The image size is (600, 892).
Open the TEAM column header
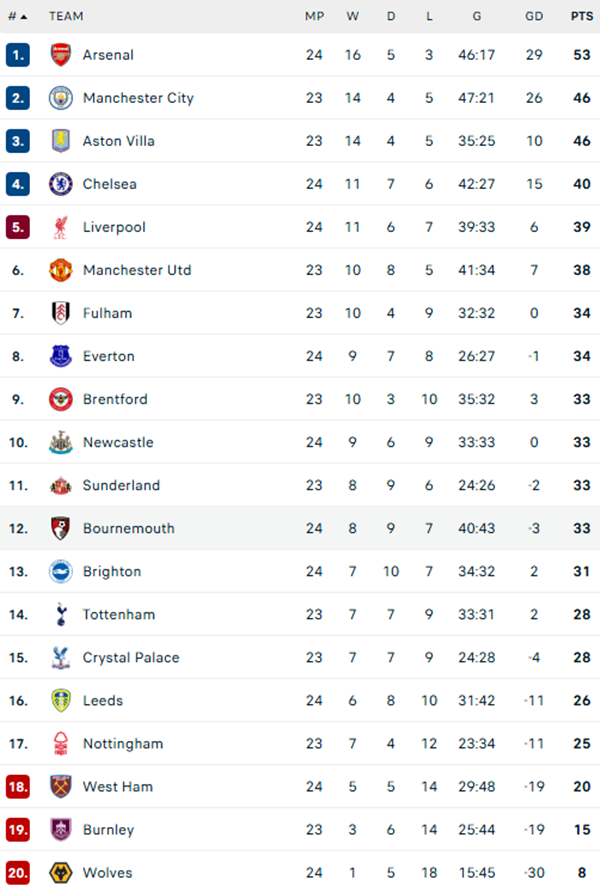pos(67,16)
